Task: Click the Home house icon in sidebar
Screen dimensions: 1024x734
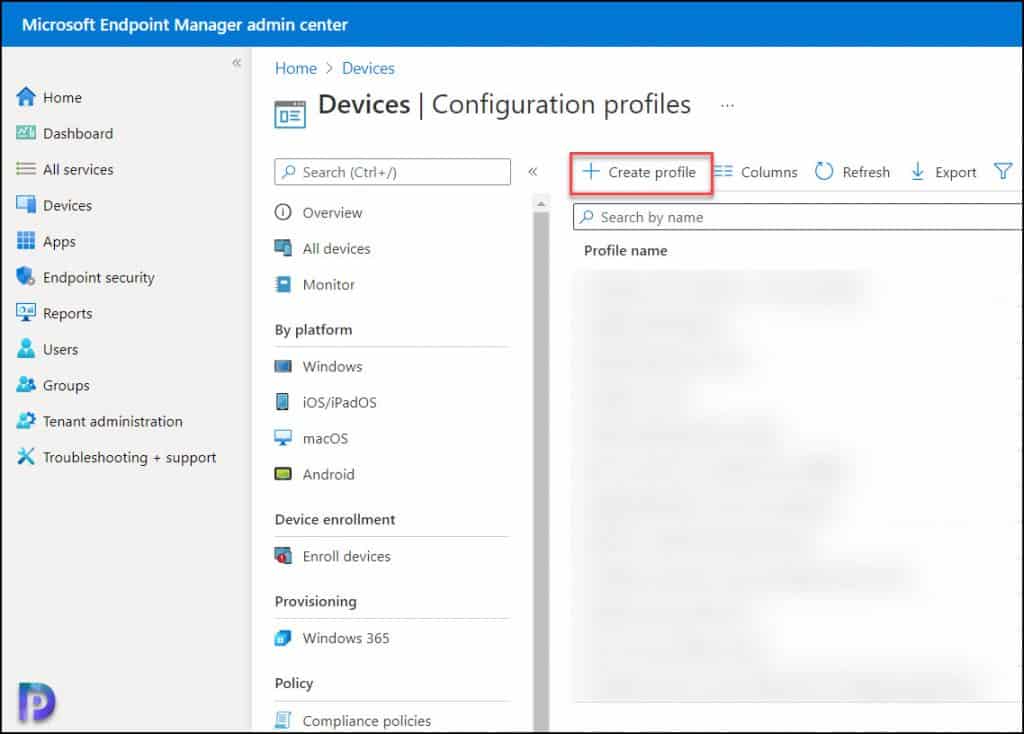Action: click(x=25, y=97)
